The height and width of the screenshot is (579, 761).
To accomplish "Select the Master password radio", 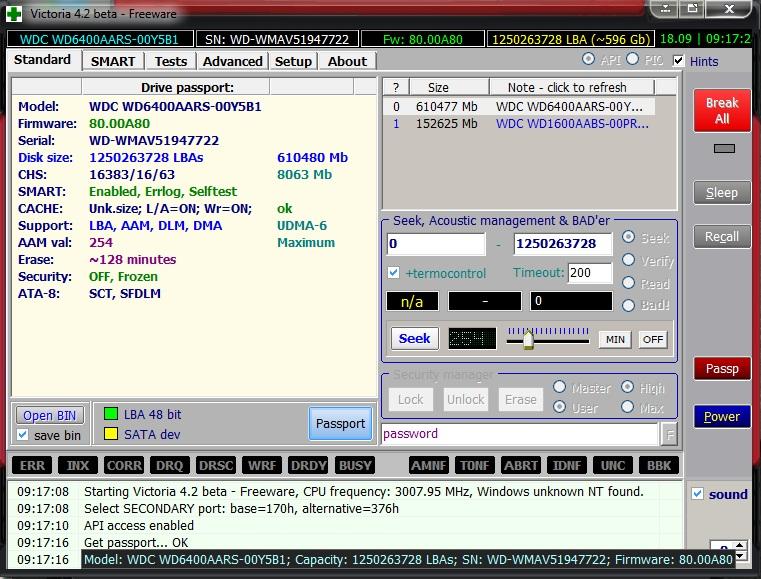I will tap(560, 387).
